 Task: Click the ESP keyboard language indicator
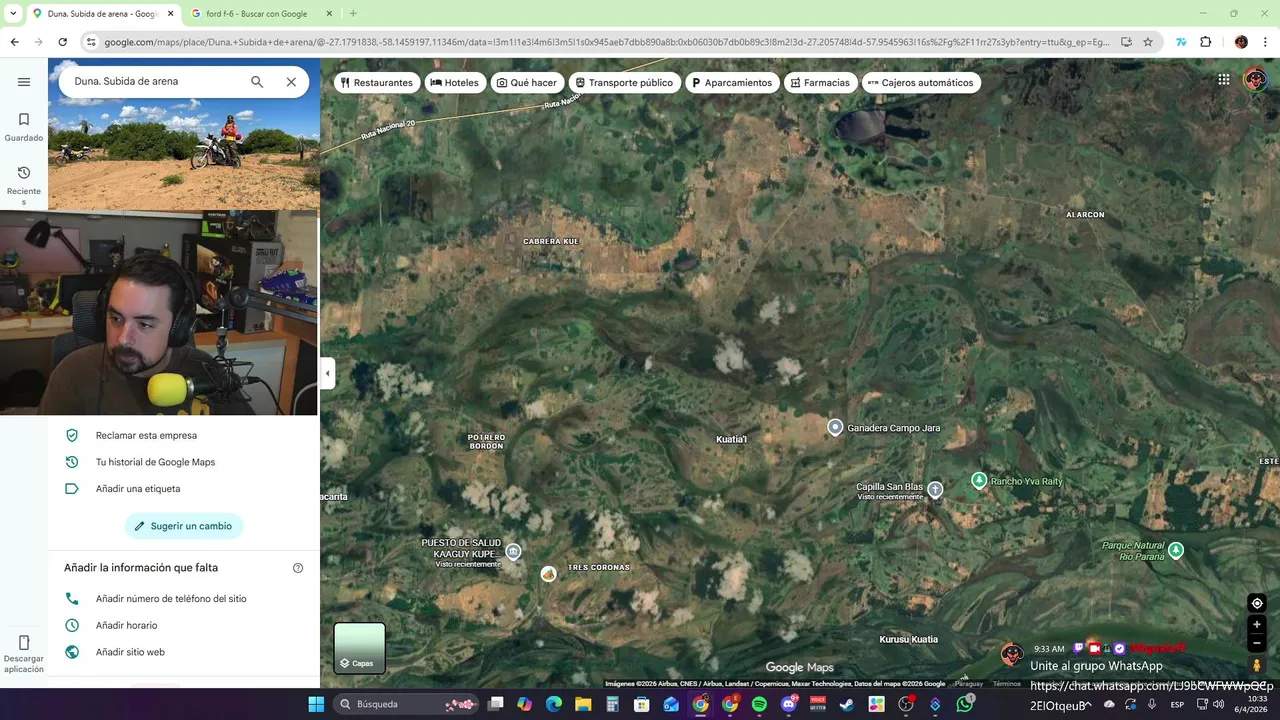point(1177,705)
